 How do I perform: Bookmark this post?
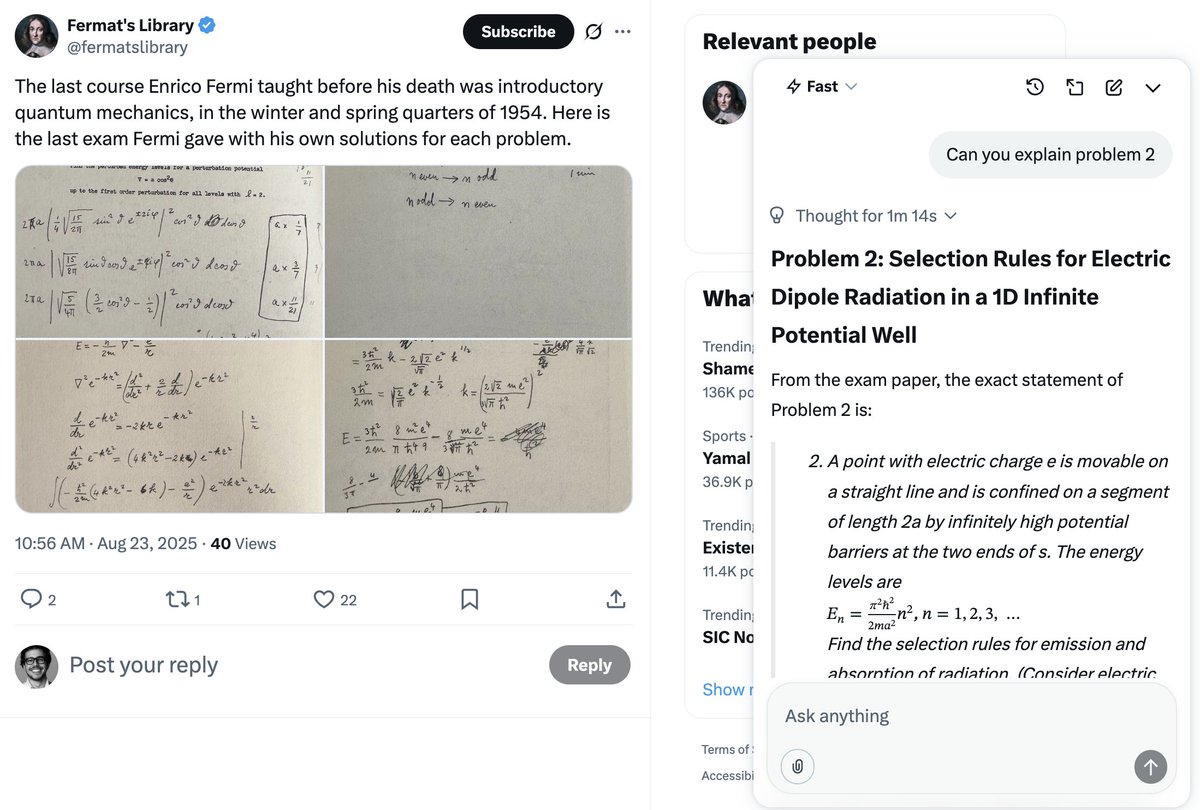(469, 599)
